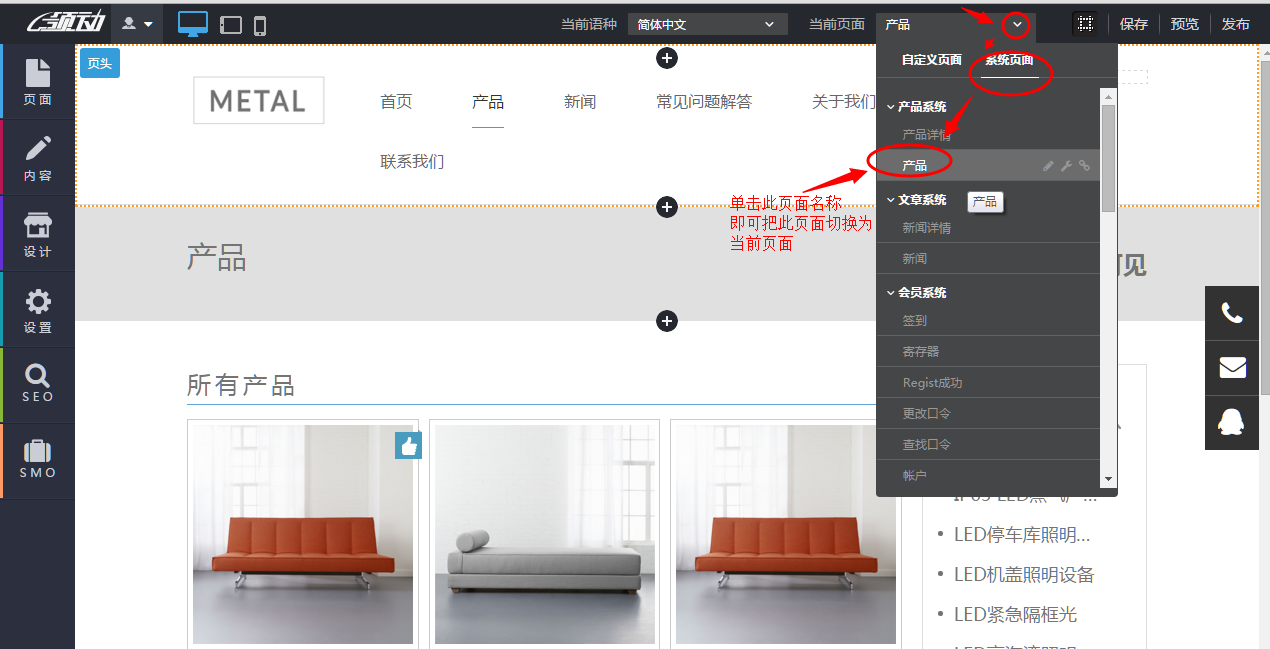This screenshot has height=649, width=1270.
Task: Select the 内容 (Content) sidebar icon
Action: [37, 157]
